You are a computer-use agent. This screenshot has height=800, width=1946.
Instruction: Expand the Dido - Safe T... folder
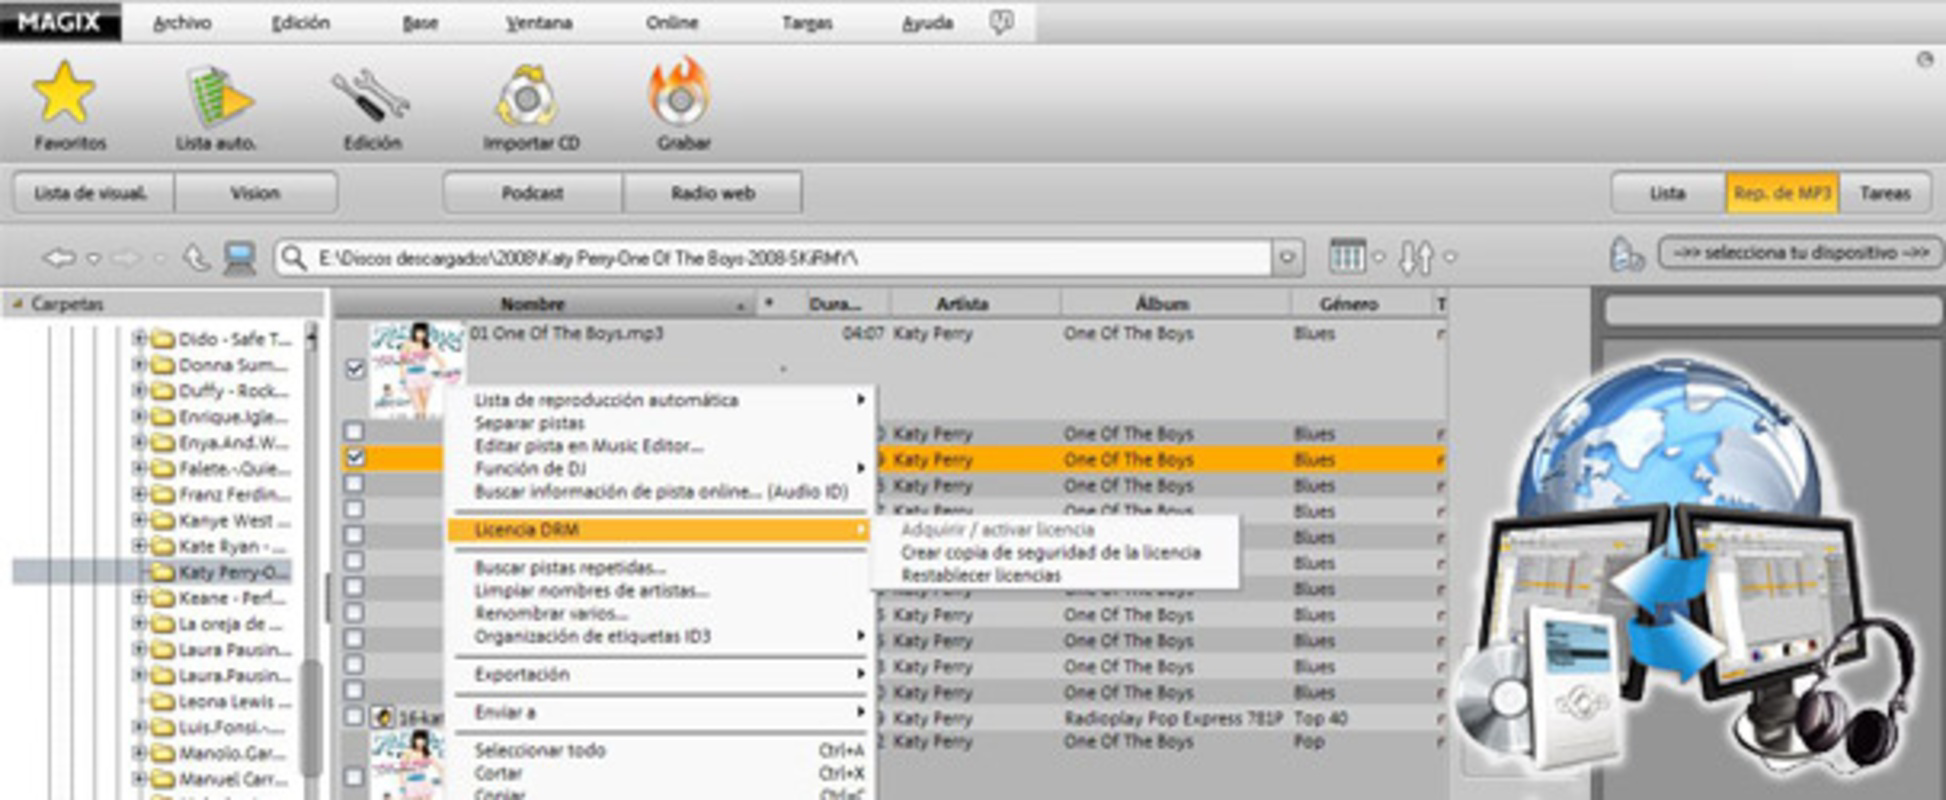click(x=139, y=338)
